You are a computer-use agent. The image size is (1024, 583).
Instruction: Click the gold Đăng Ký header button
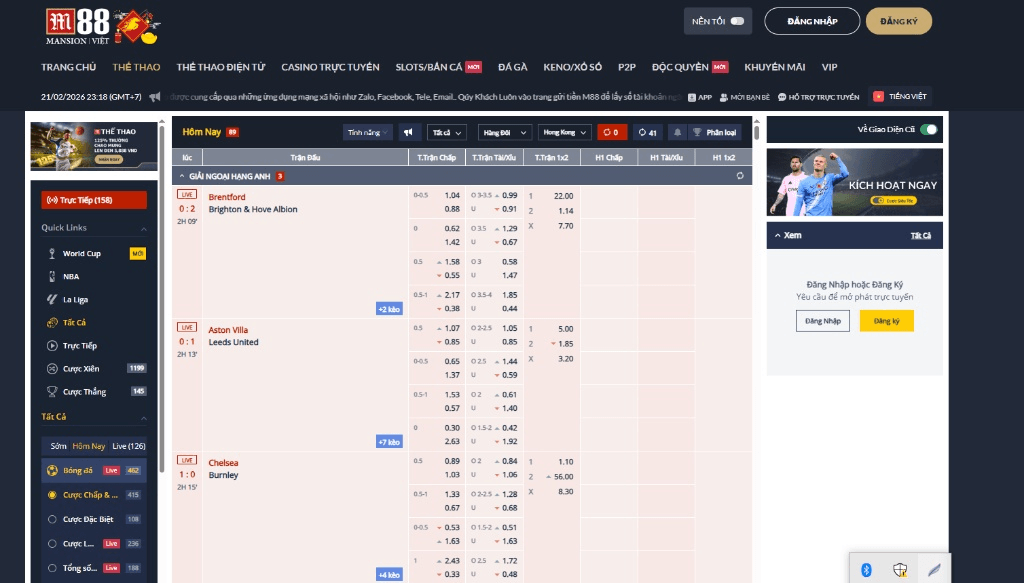[899, 21]
